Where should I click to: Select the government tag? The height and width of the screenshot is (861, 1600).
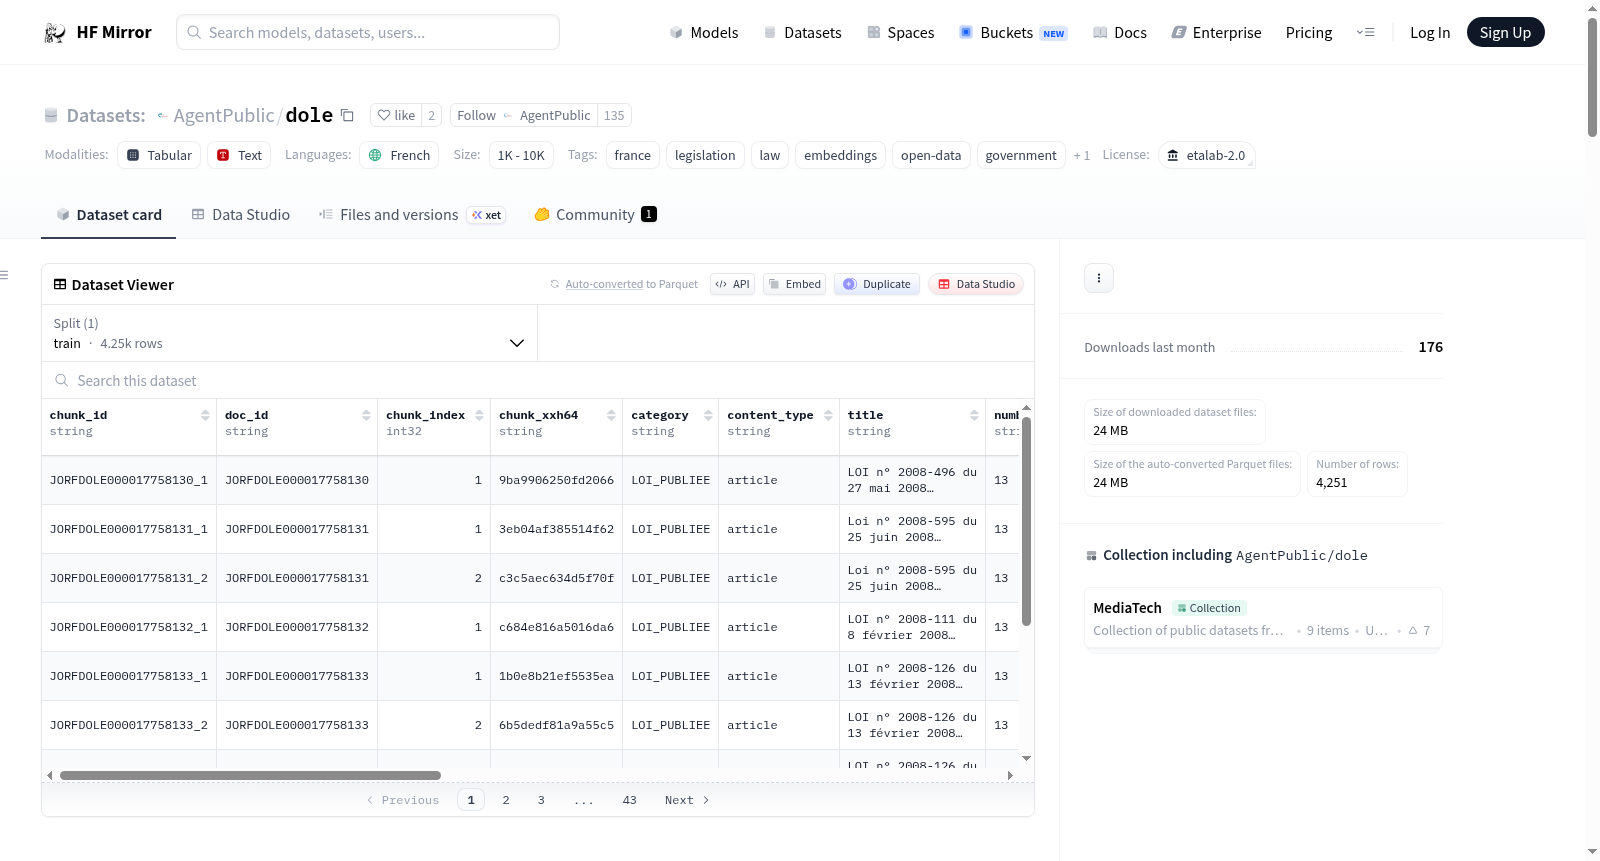pos(1021,155)
